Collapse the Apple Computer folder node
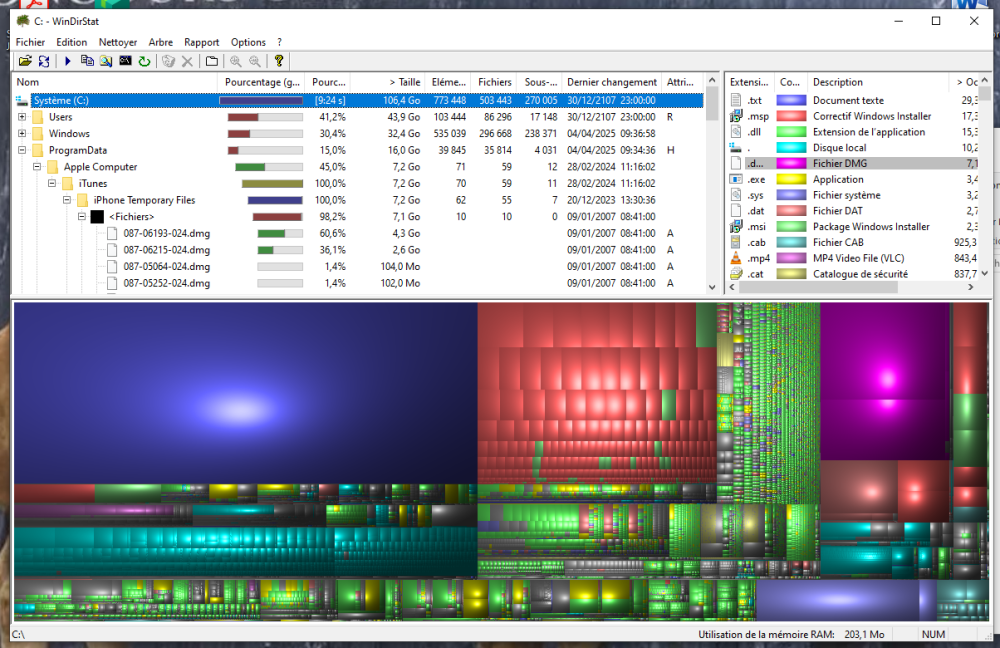Screen dimensions: 1000x648 click(37, 167)
